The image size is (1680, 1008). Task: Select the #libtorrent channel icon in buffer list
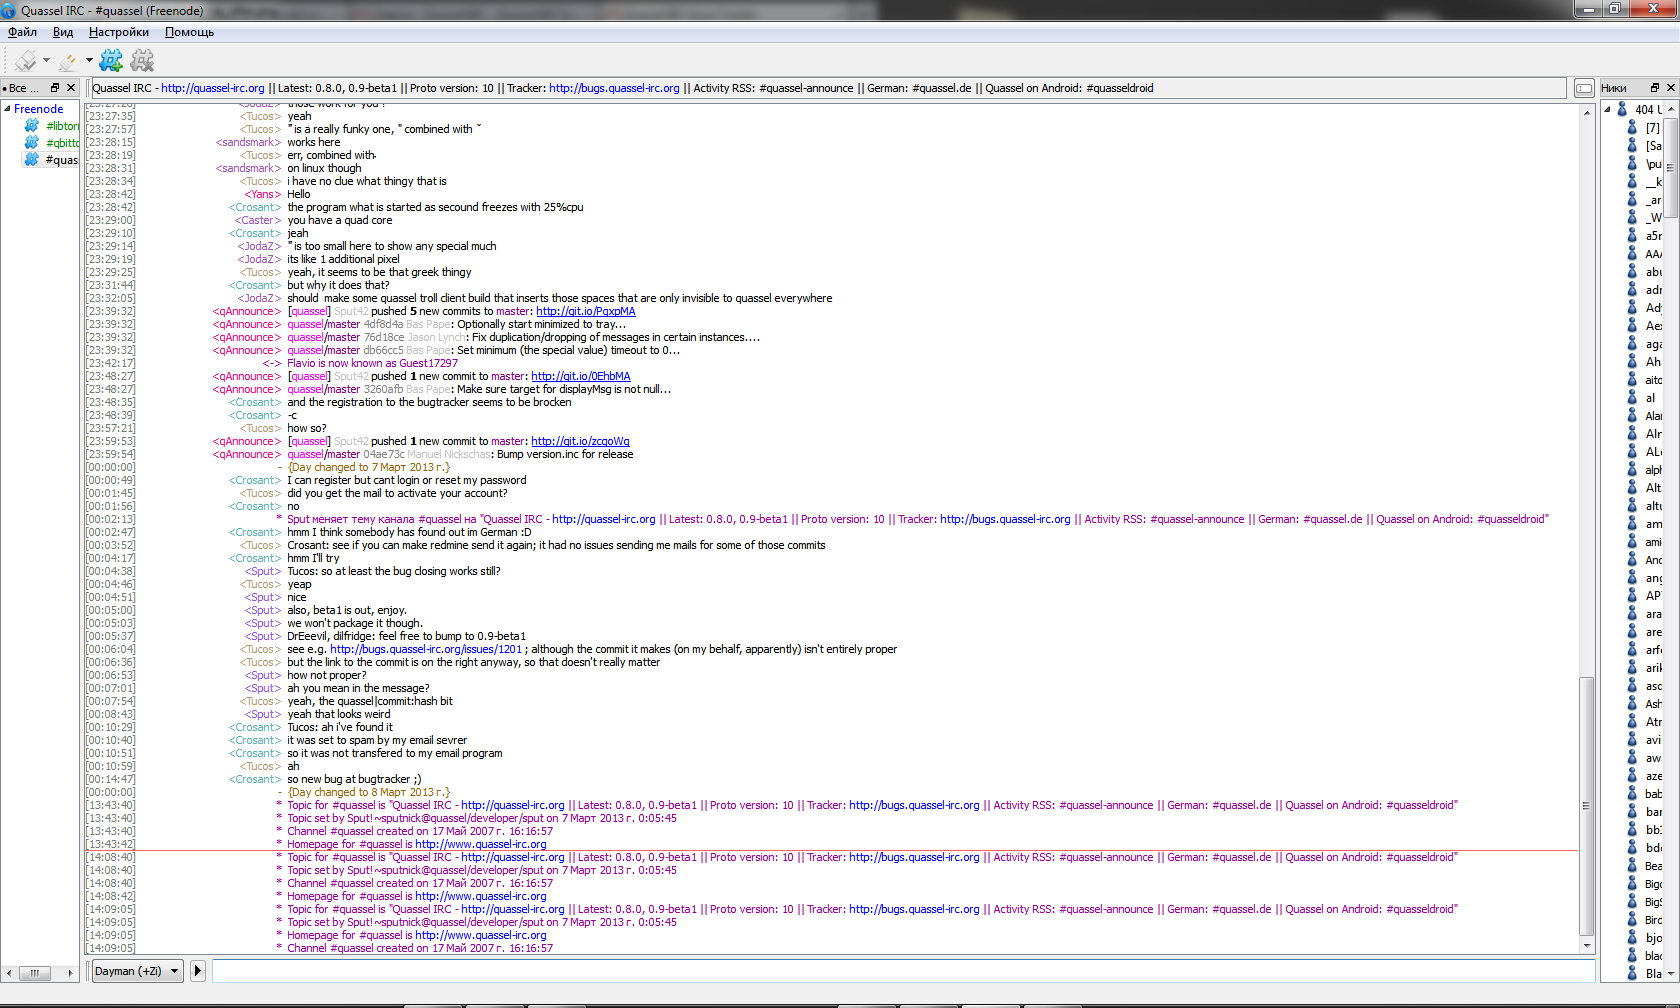32,126
